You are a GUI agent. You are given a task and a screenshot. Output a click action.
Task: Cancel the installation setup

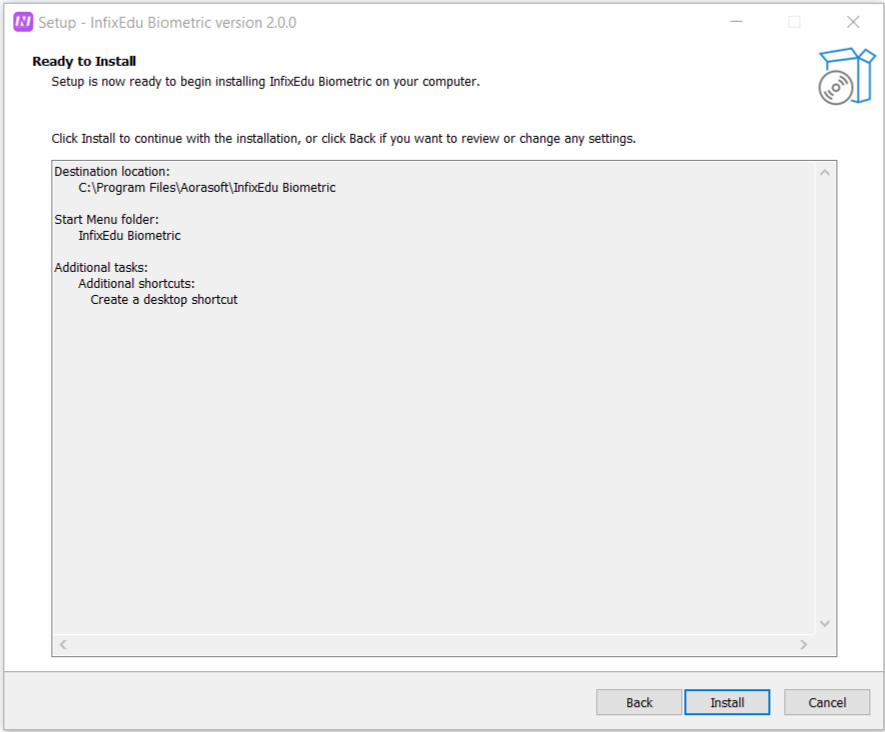click(x=827, y=702)
